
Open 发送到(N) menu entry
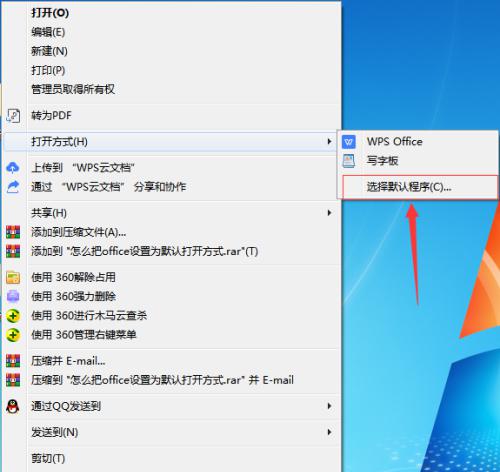[171, 432]
